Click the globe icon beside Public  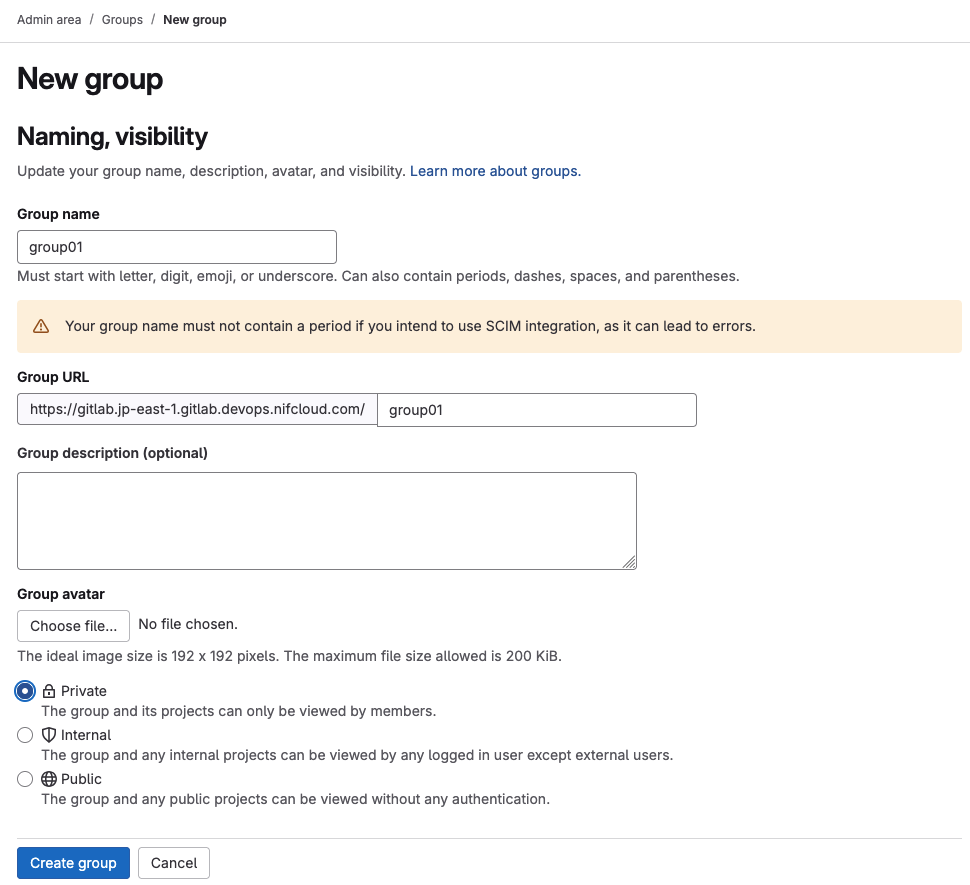49,779
